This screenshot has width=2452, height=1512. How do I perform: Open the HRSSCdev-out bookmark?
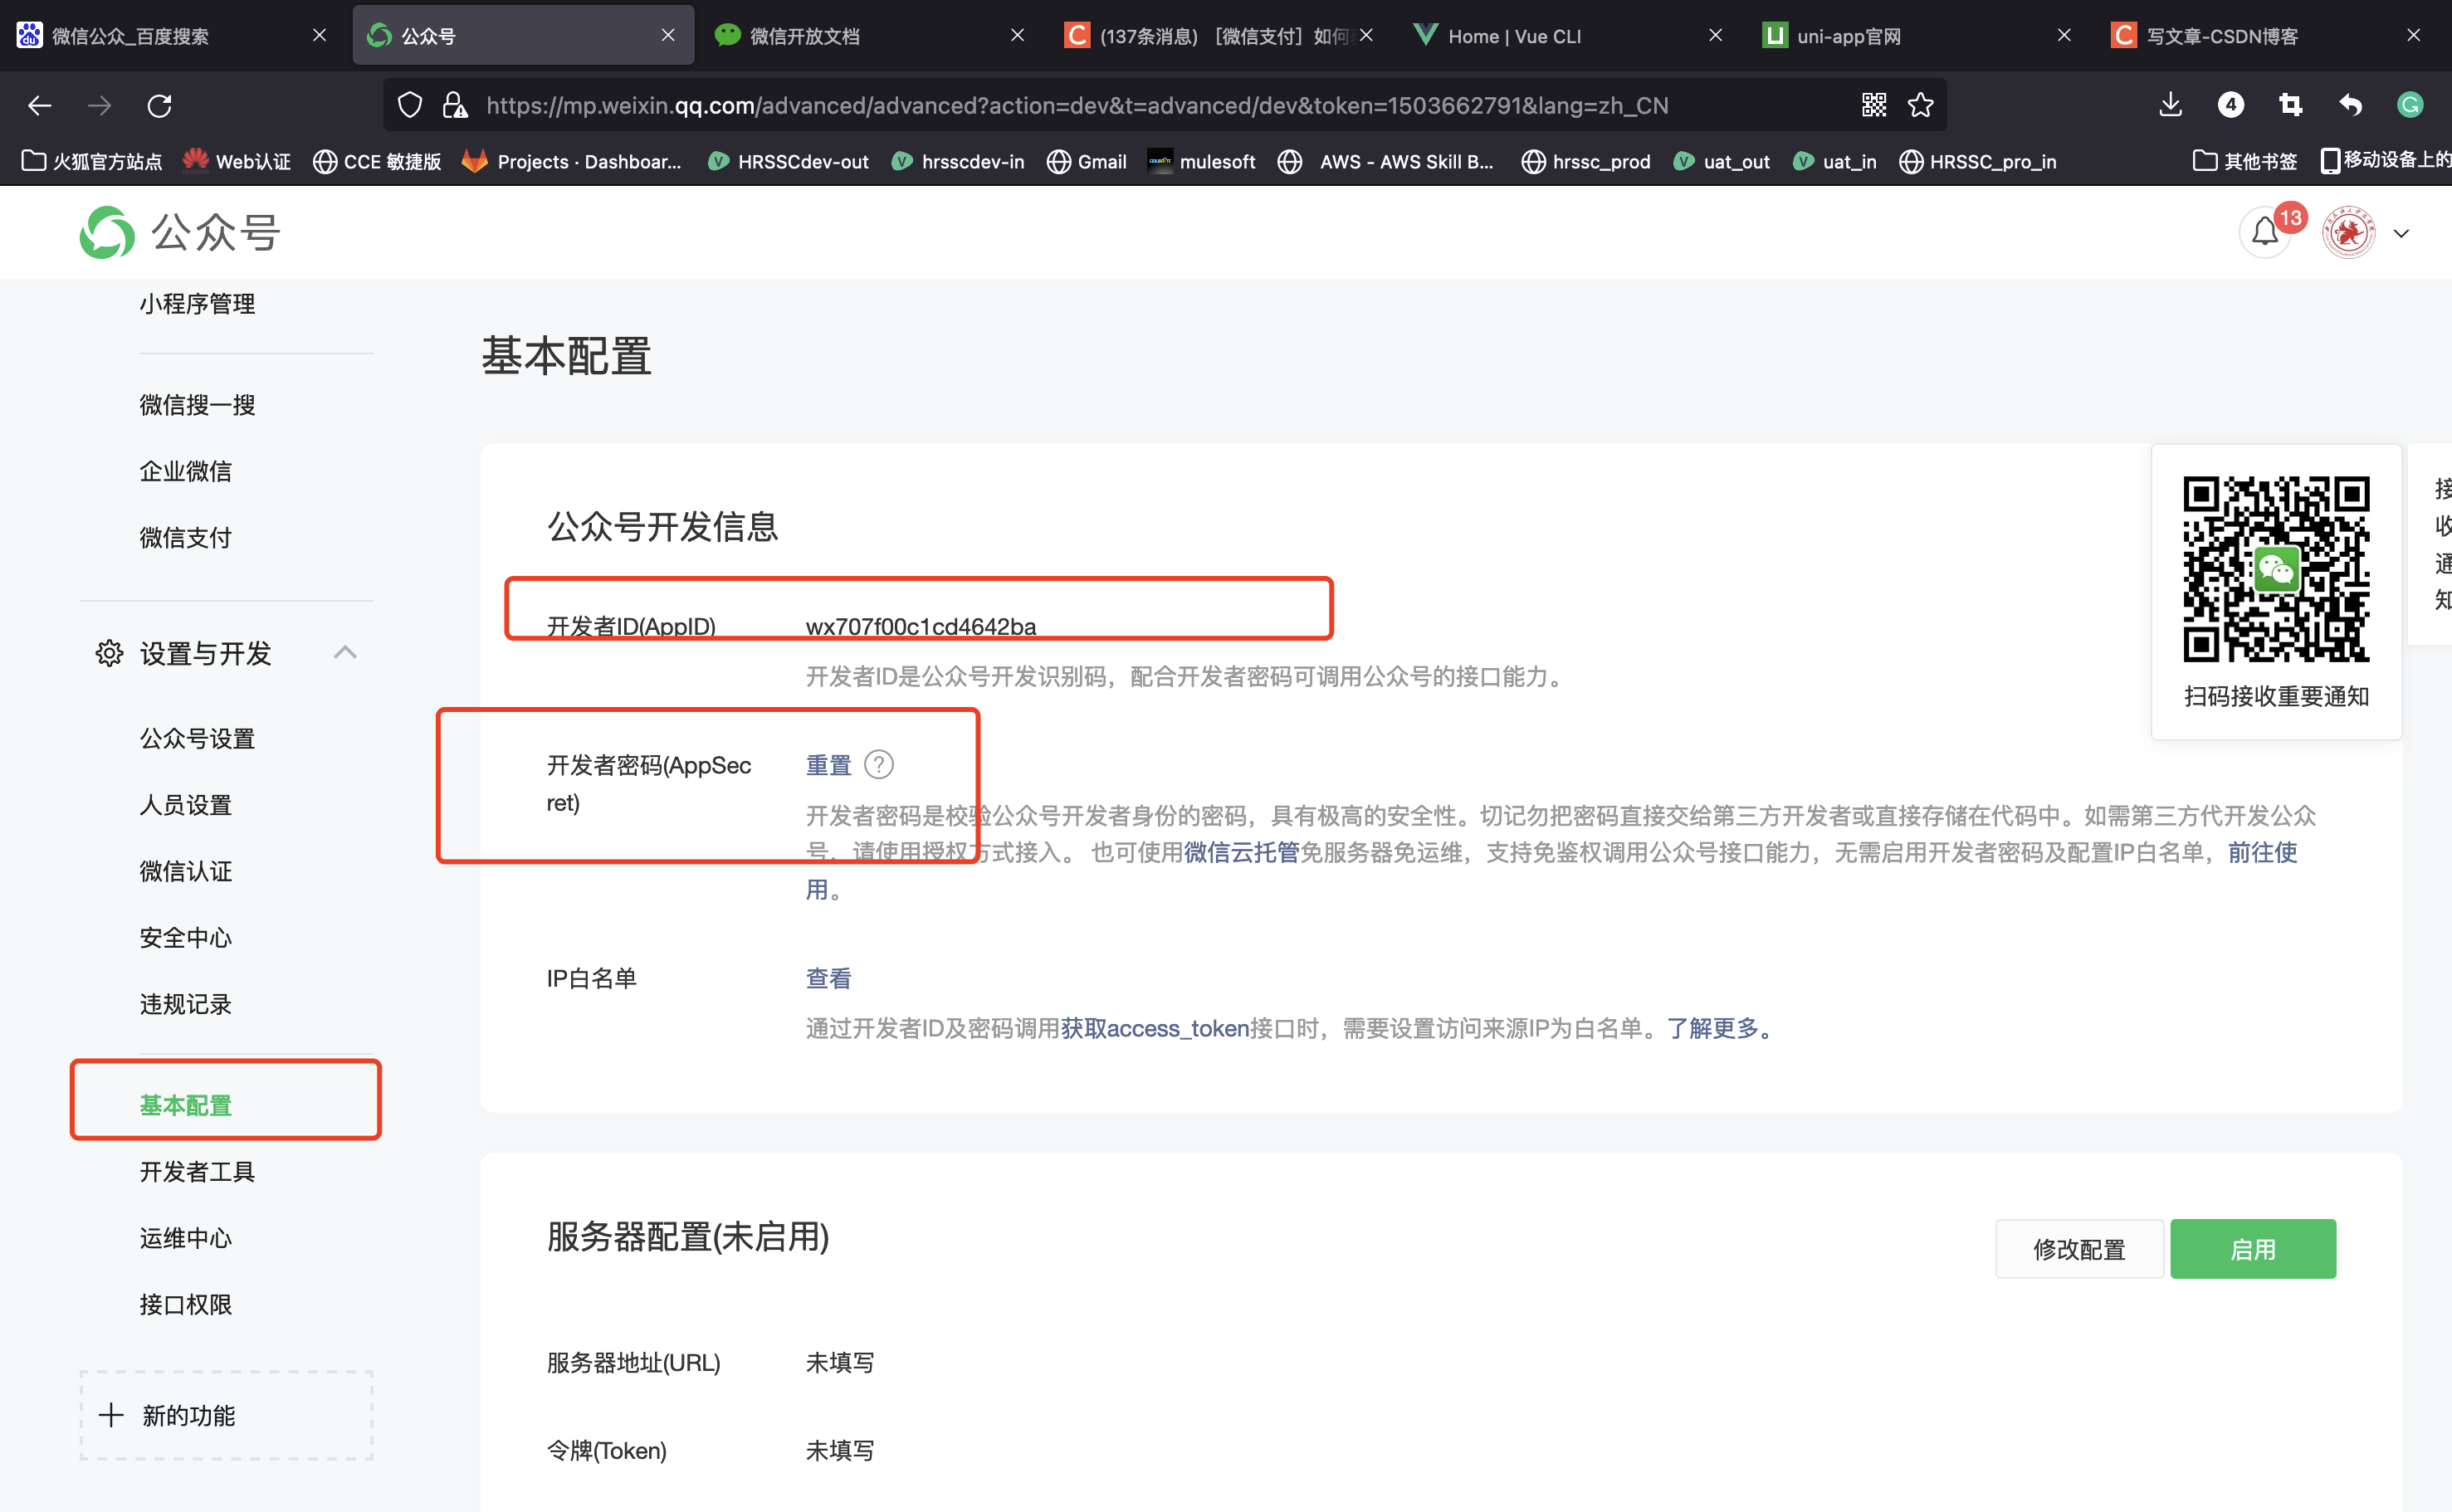click(788, 161)
